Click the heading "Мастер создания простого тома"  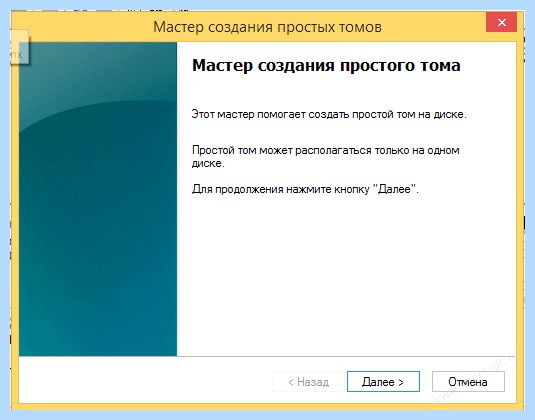click(326, 65)
